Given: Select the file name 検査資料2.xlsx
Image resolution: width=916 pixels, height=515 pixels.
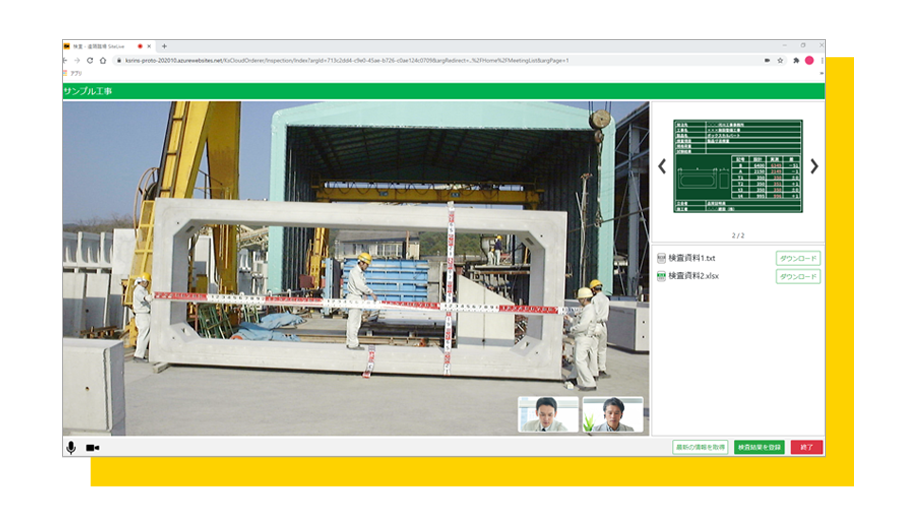Looking at the screenshot, I should point(693,276).
